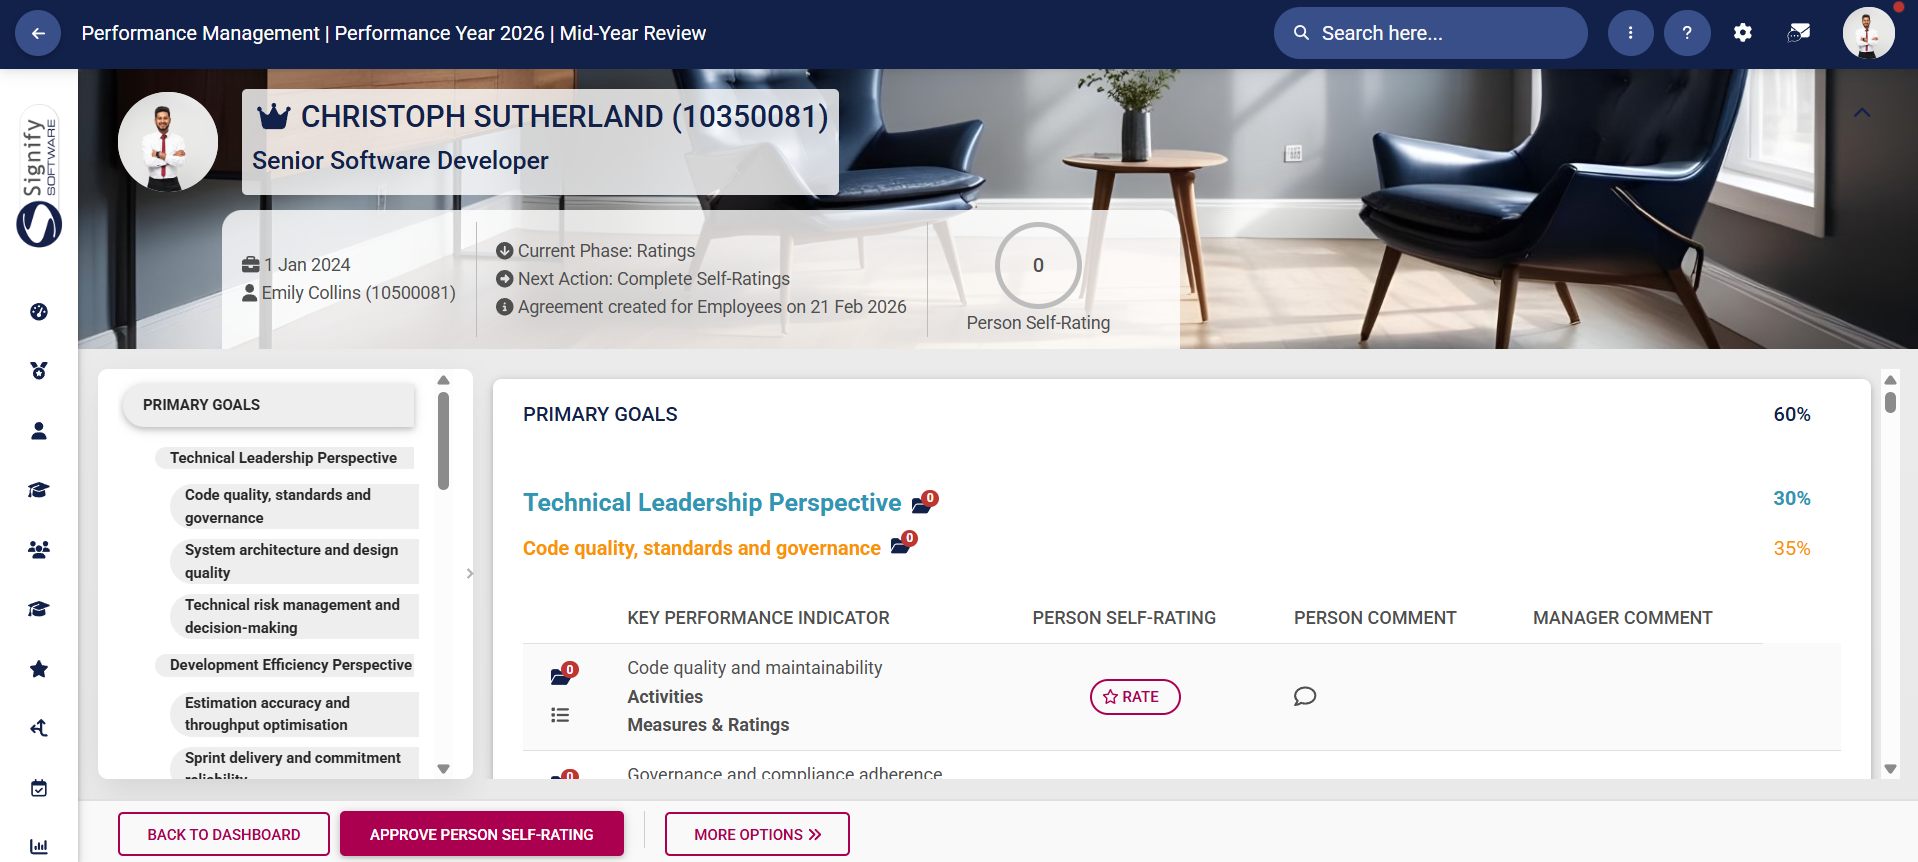Viewport: 1918px width, 862px height.
Task: Collapse the header banner with chevron
Action: [x=1862, y=113]
